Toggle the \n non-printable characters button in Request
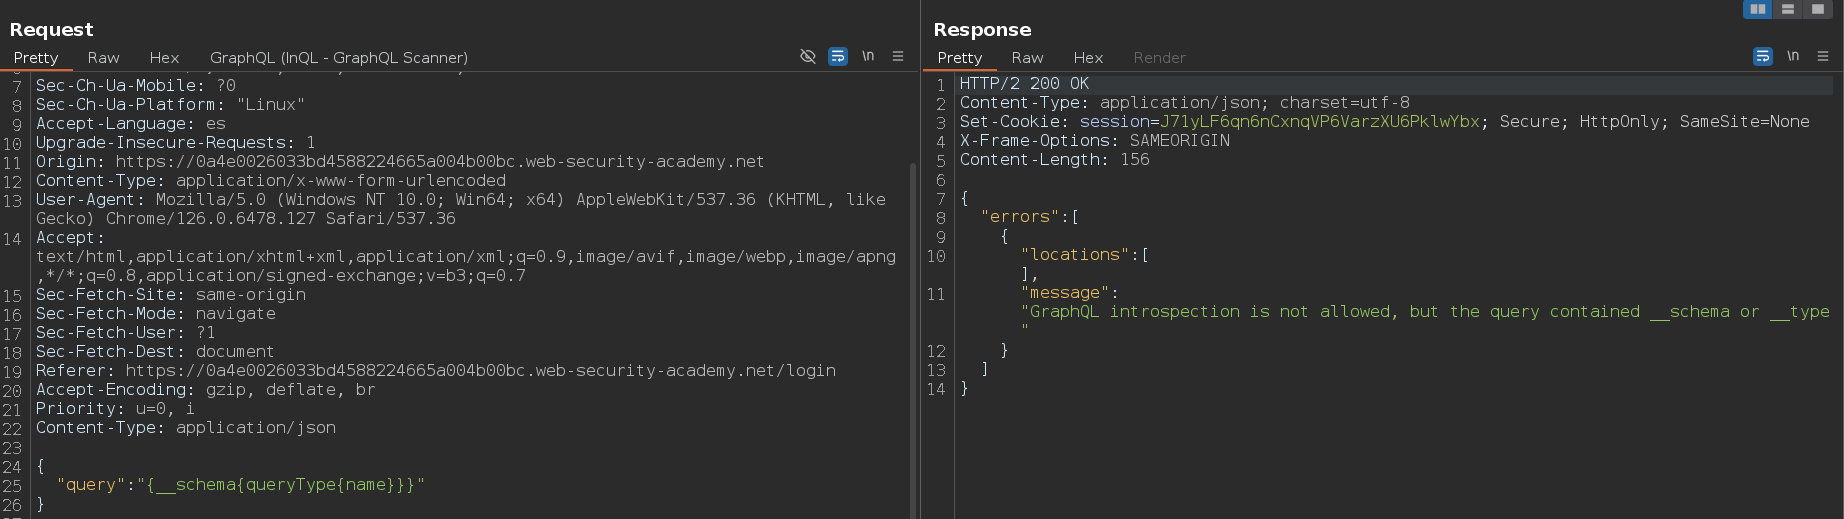The width and height of the screenshot is (1844, 519). pyautogui.click(x=868, y=56)
